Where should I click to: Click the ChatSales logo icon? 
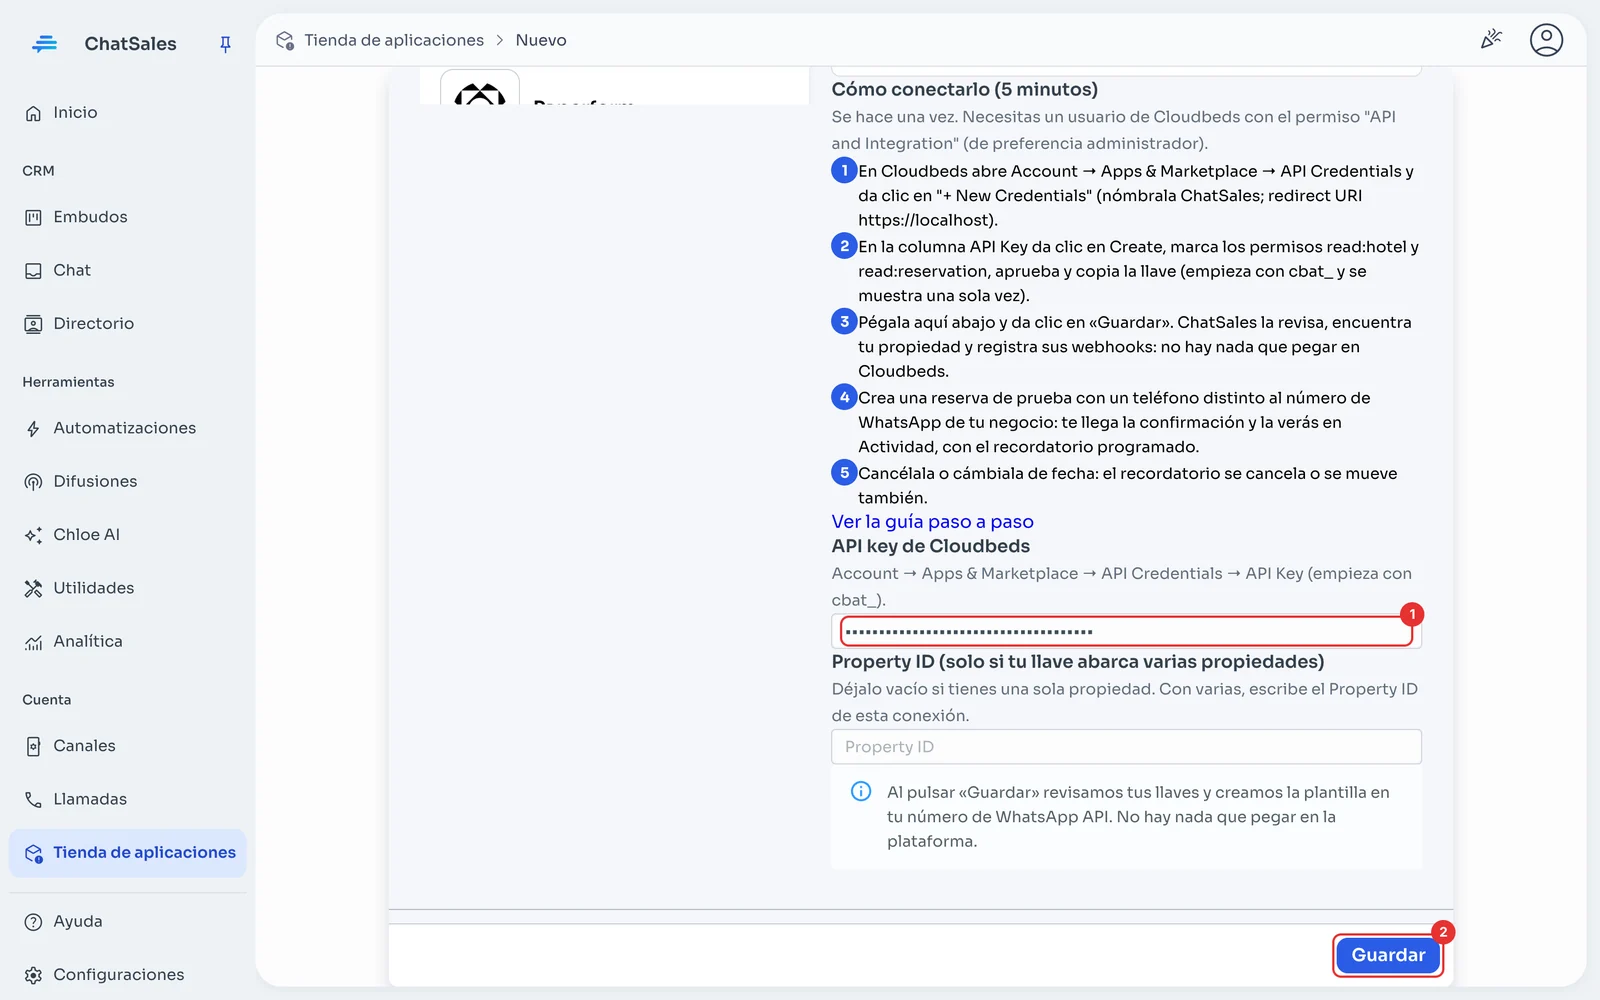(45, 44)
